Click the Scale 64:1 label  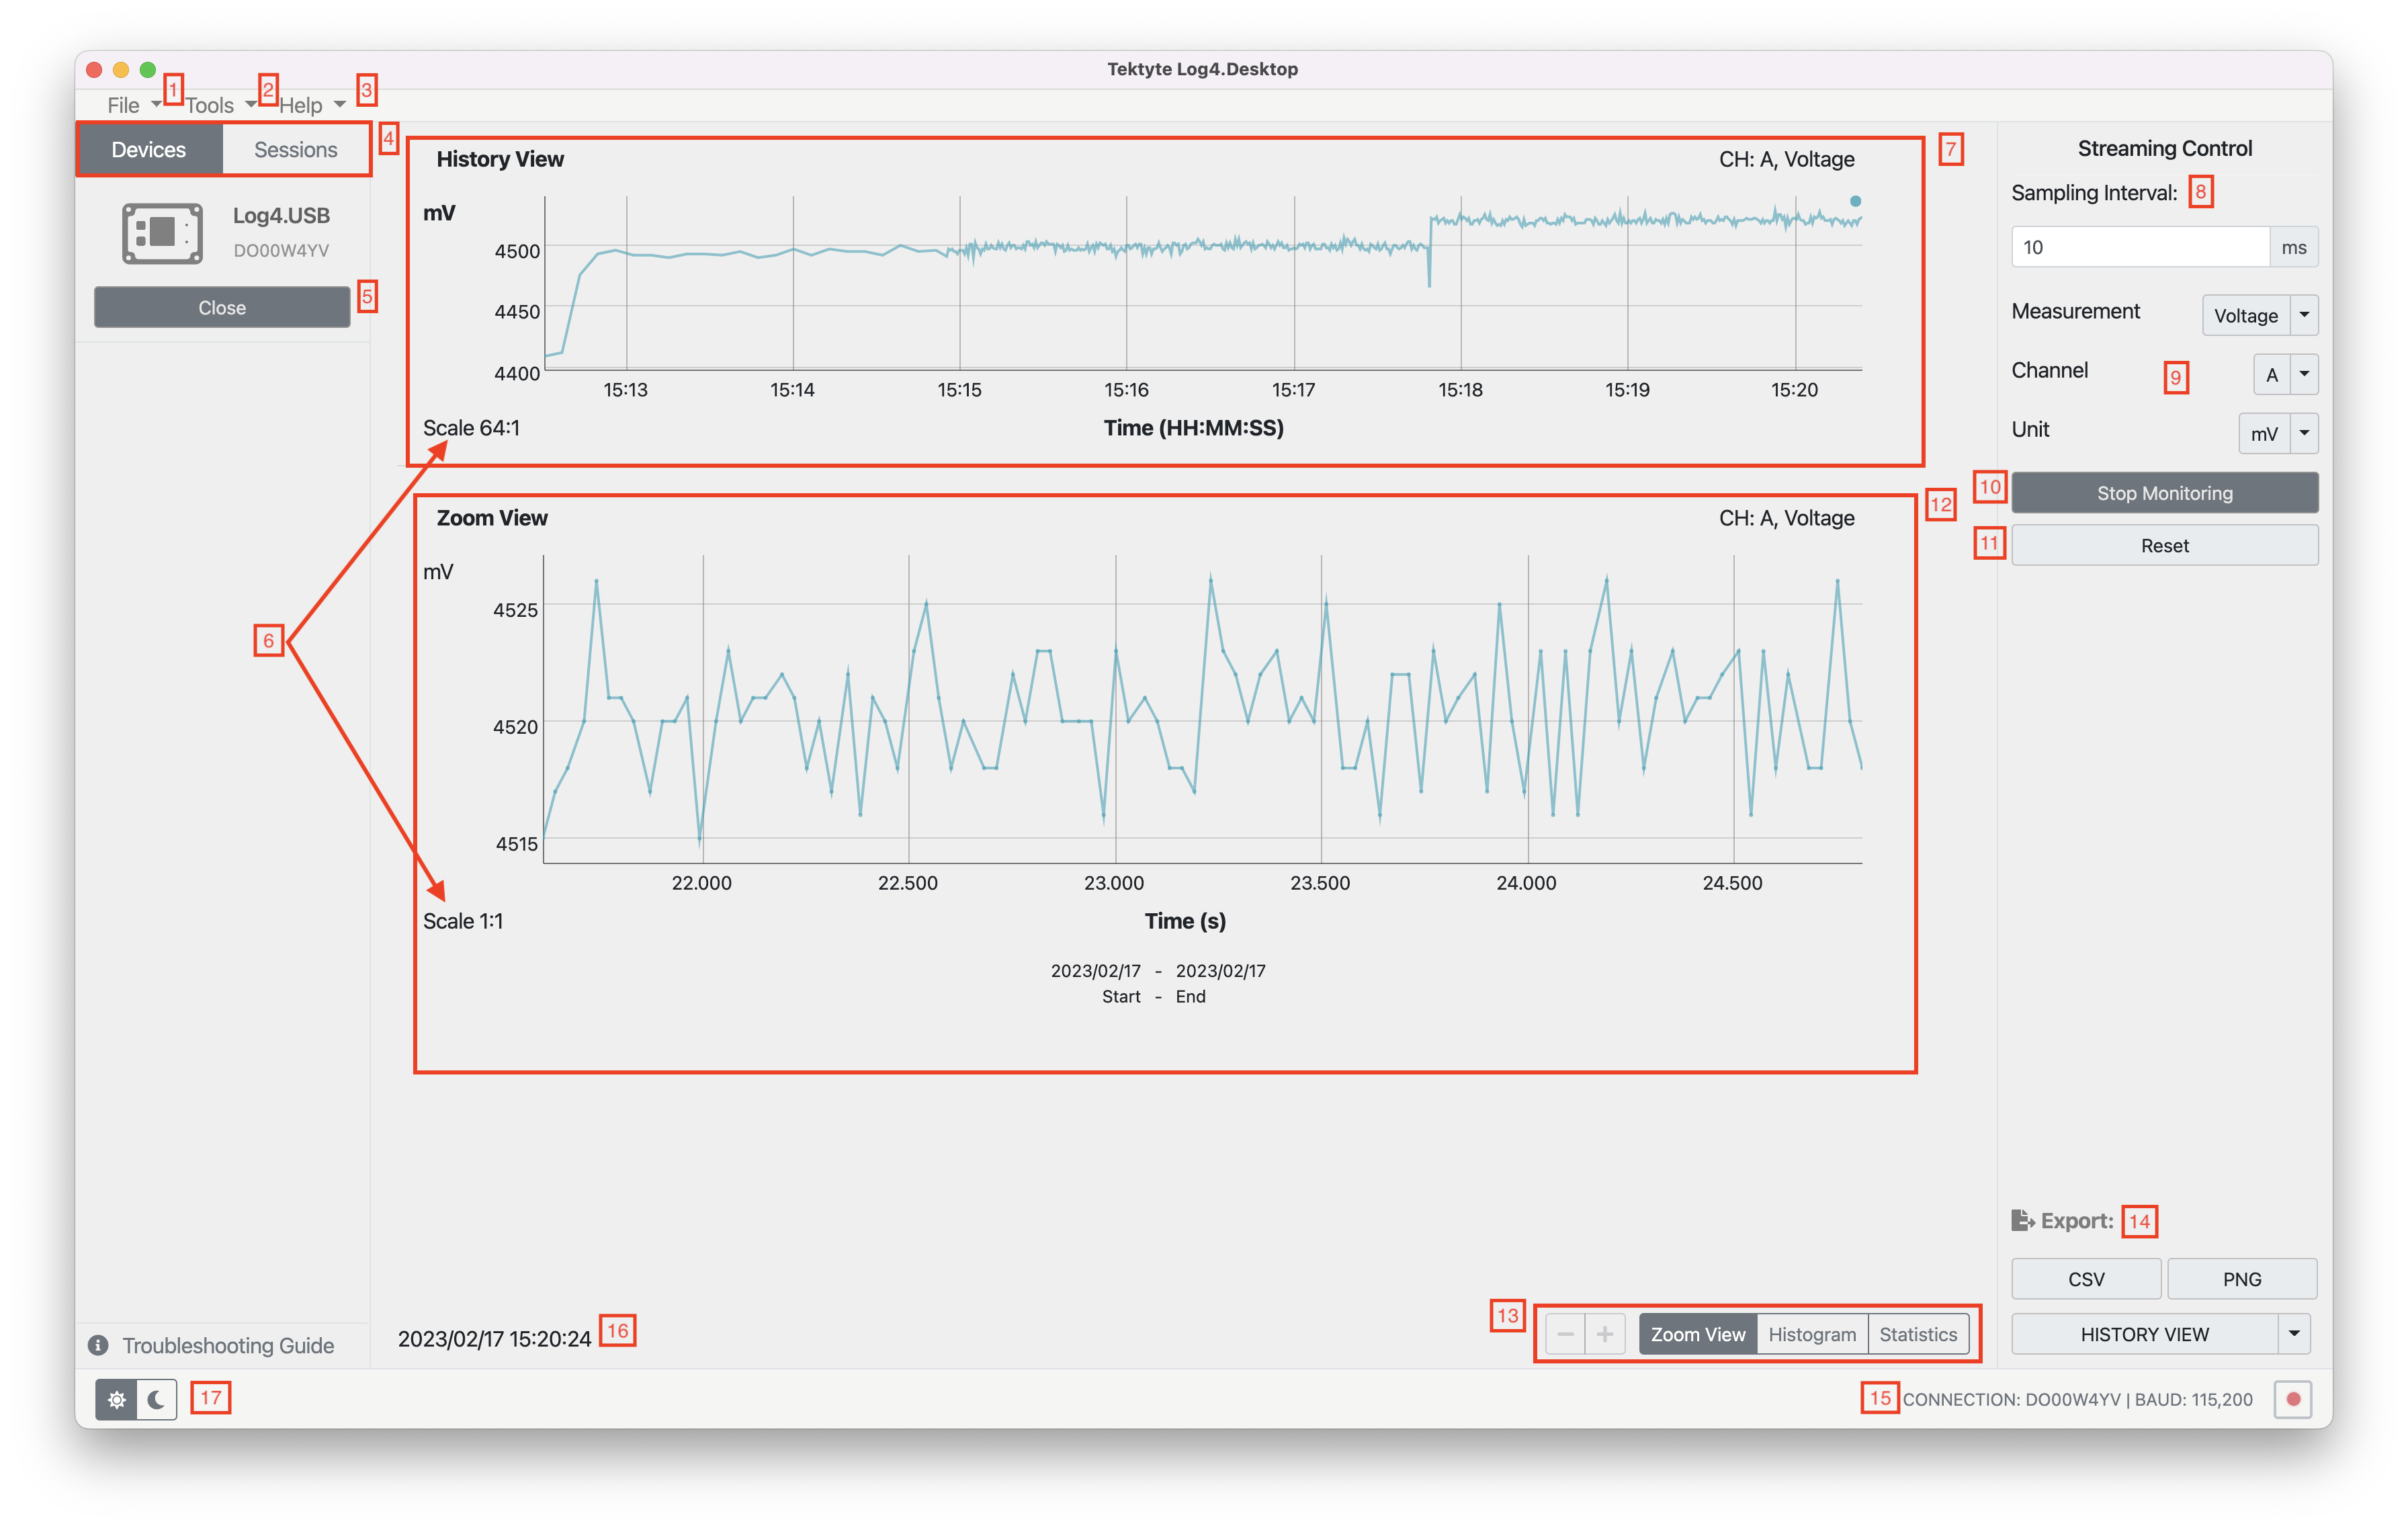click(x=471, y=428)
